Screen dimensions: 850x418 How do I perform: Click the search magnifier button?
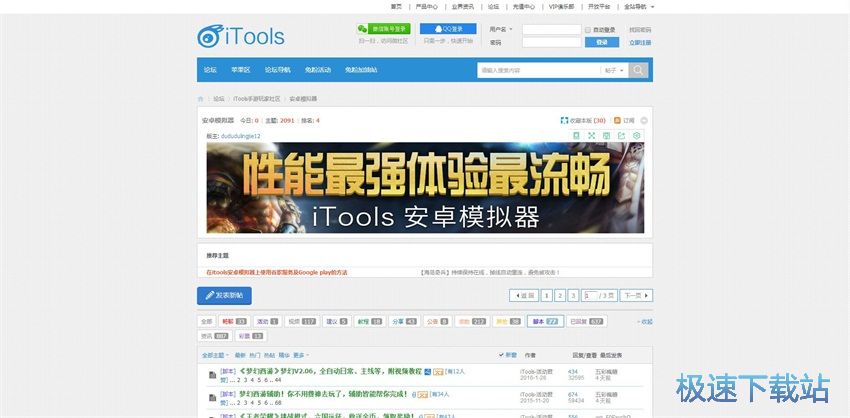639,70
